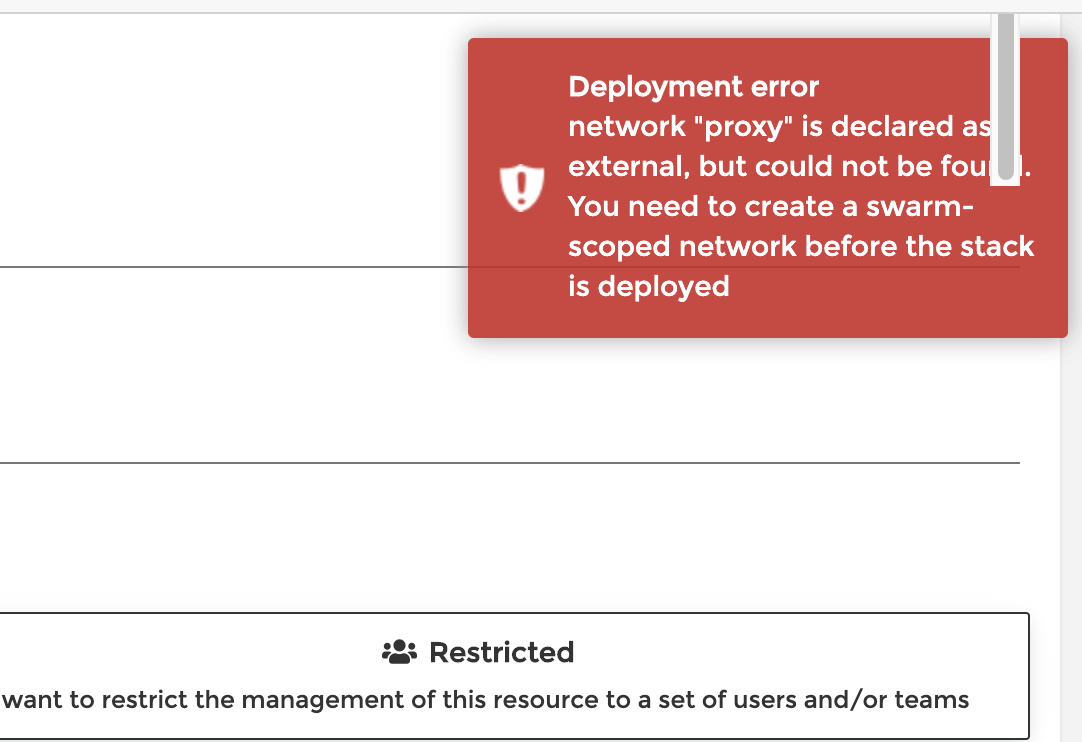Click the Deployment error title
Screen dimensions: 1082x742
(x=694, y=87)
